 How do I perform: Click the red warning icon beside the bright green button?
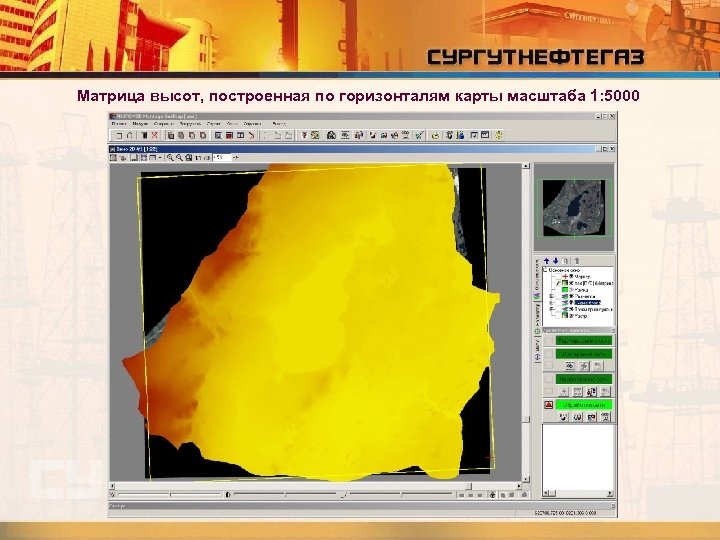point(549,405)
